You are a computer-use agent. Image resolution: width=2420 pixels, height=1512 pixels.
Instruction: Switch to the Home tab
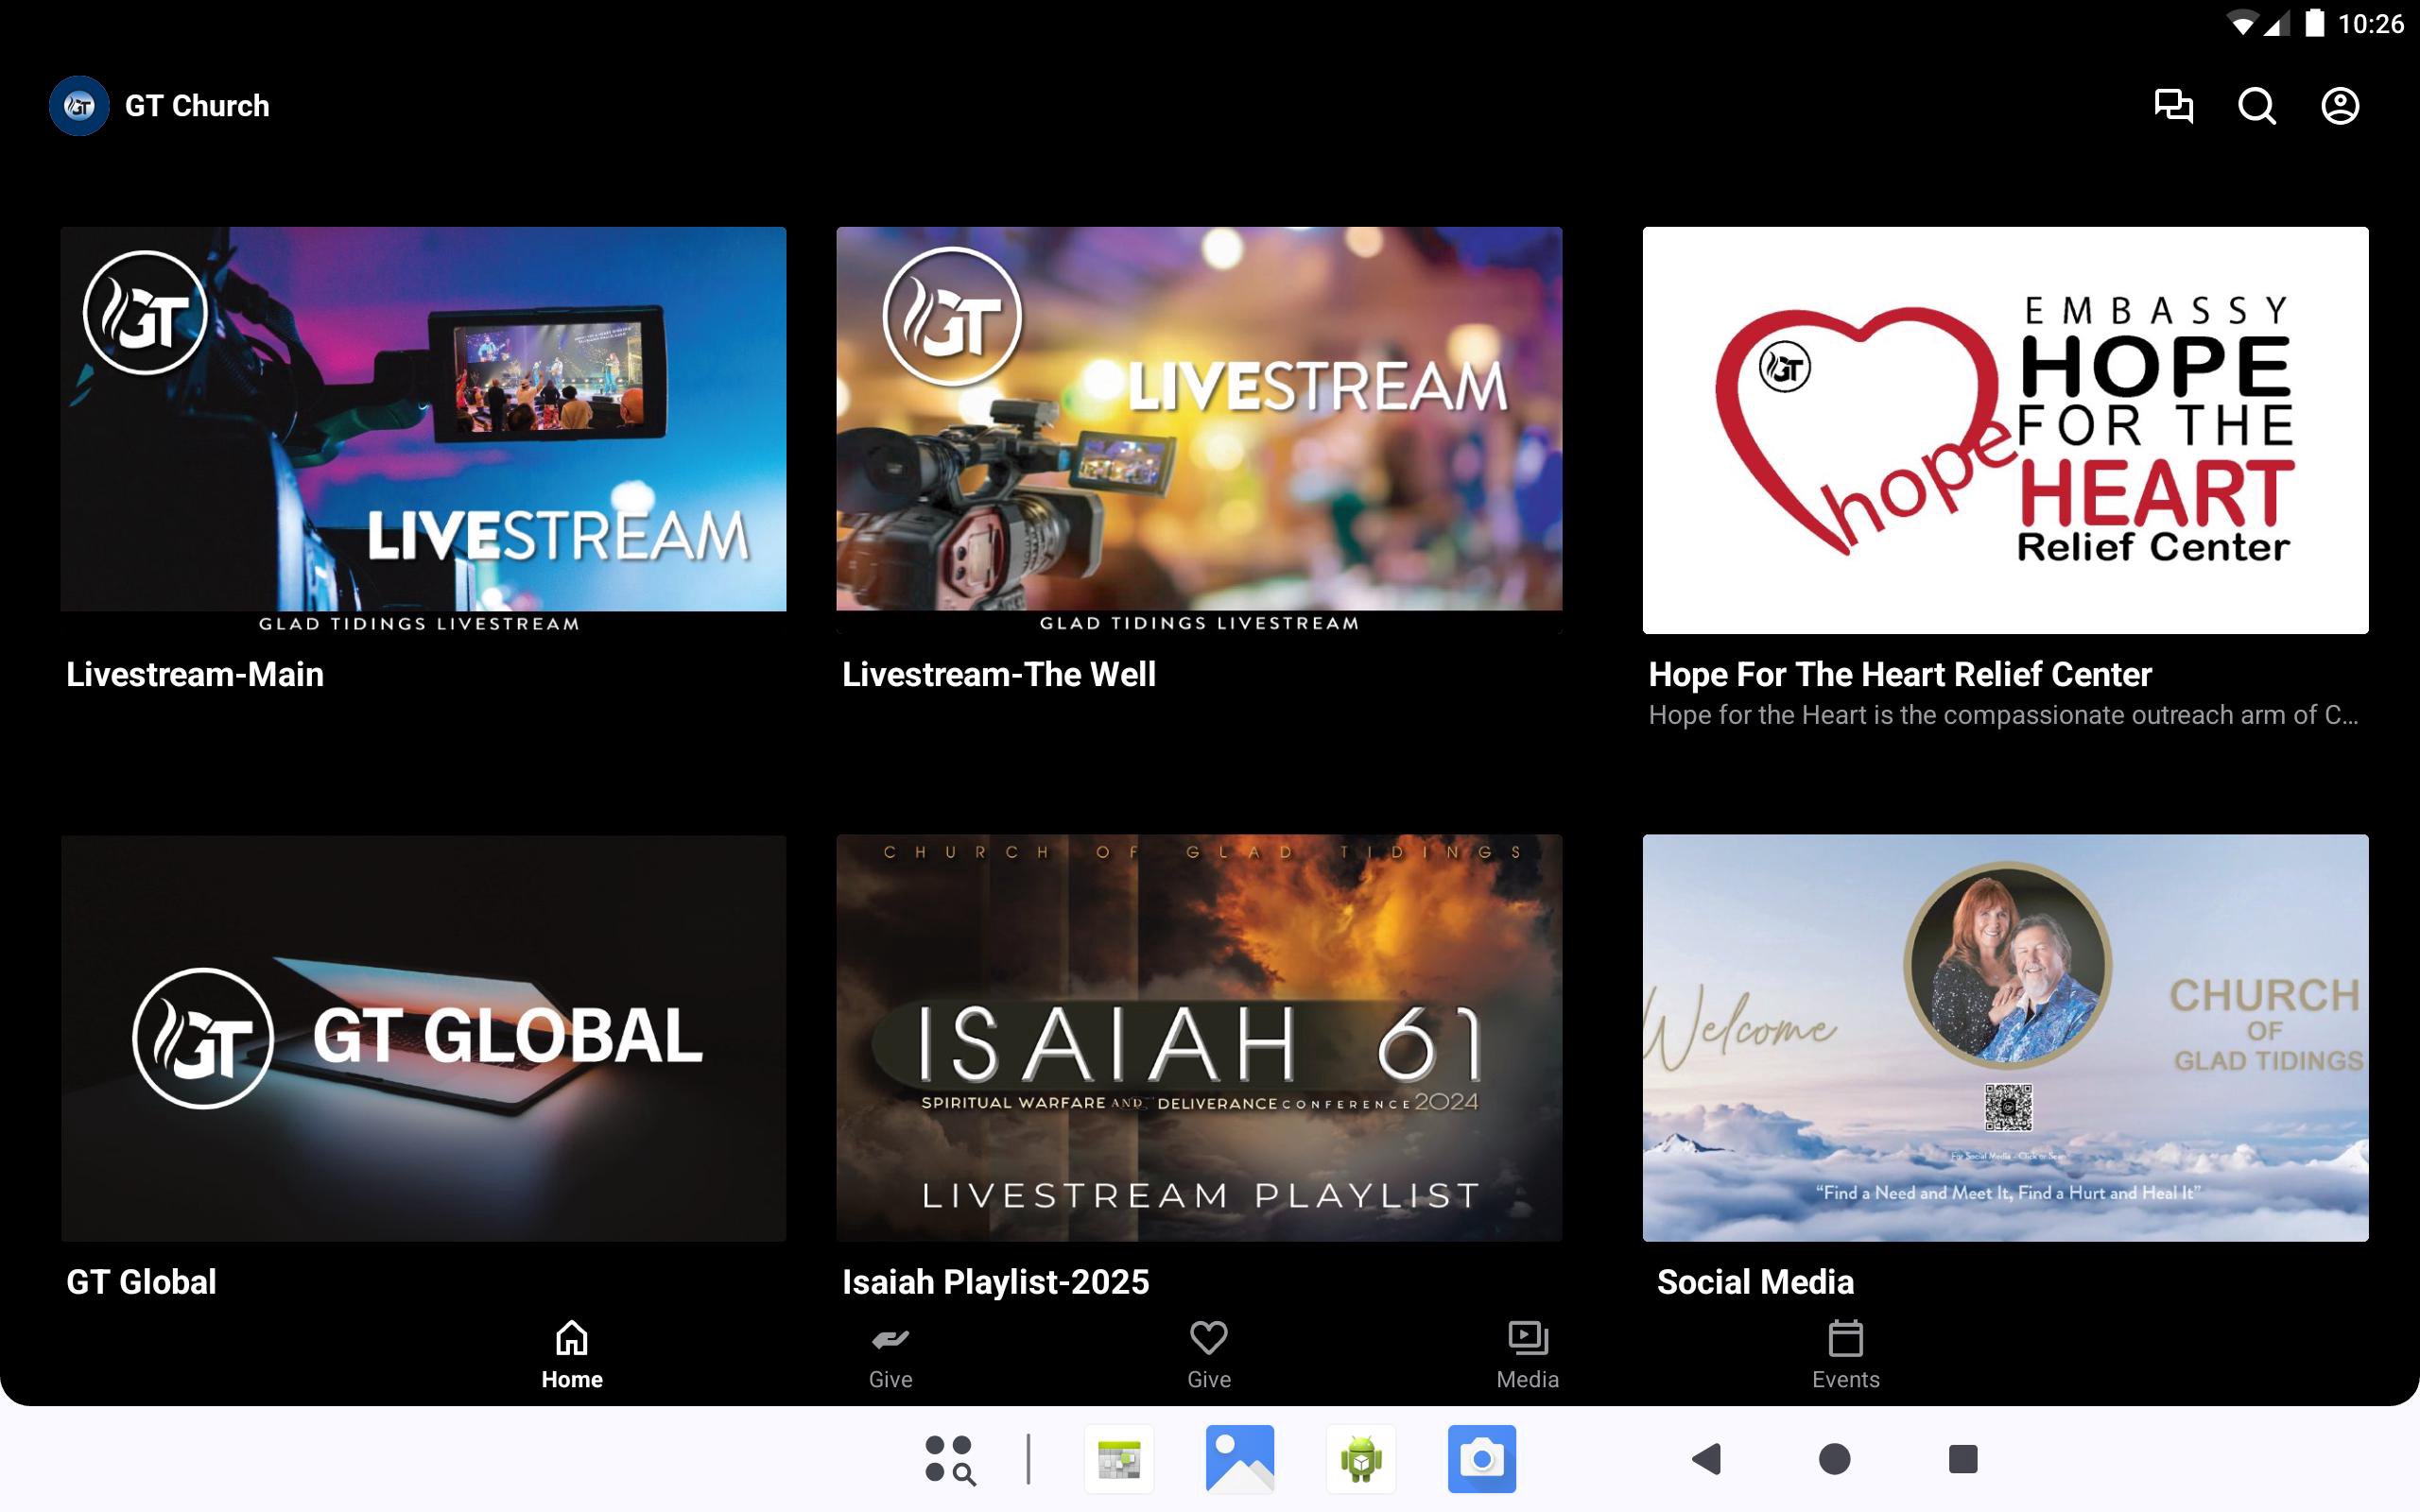[571, 1354]
